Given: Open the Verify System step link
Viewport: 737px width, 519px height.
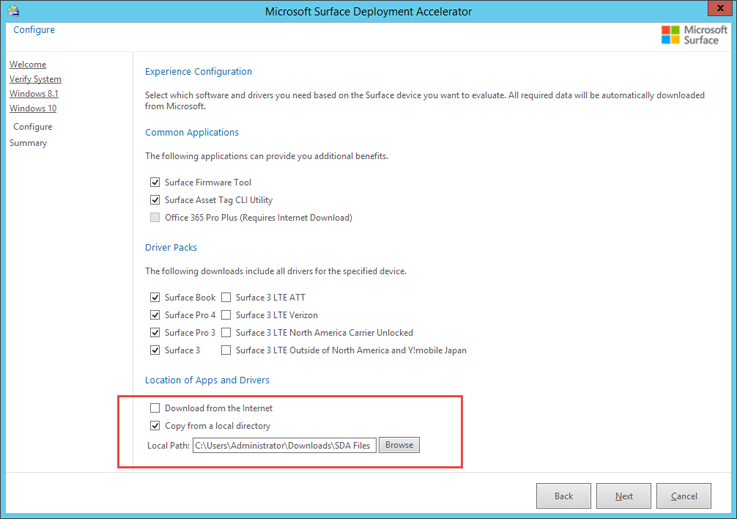Looking at the screenshot, I should pyautogui.click(x=35, y=79).
